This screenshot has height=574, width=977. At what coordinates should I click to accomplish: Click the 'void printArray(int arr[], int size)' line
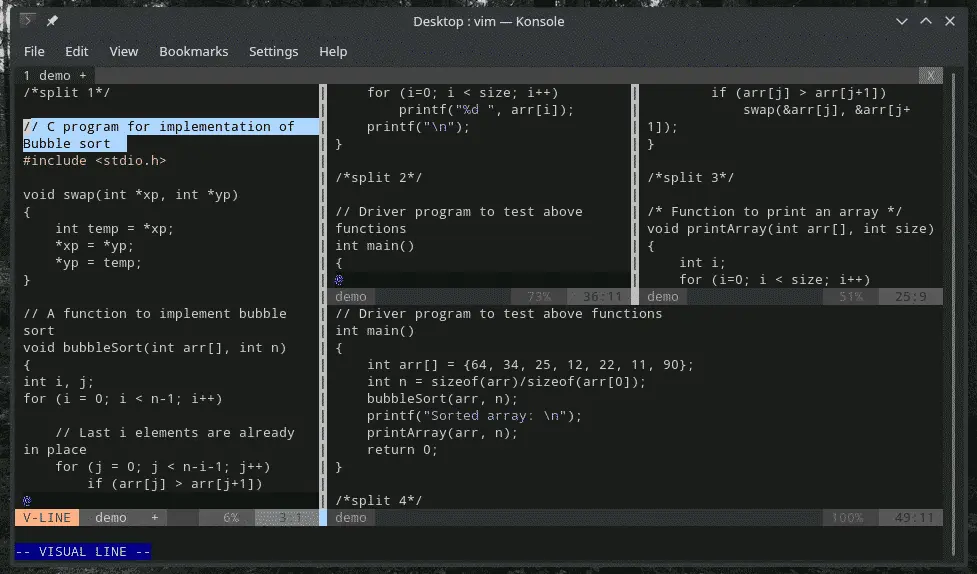[791, 229]
